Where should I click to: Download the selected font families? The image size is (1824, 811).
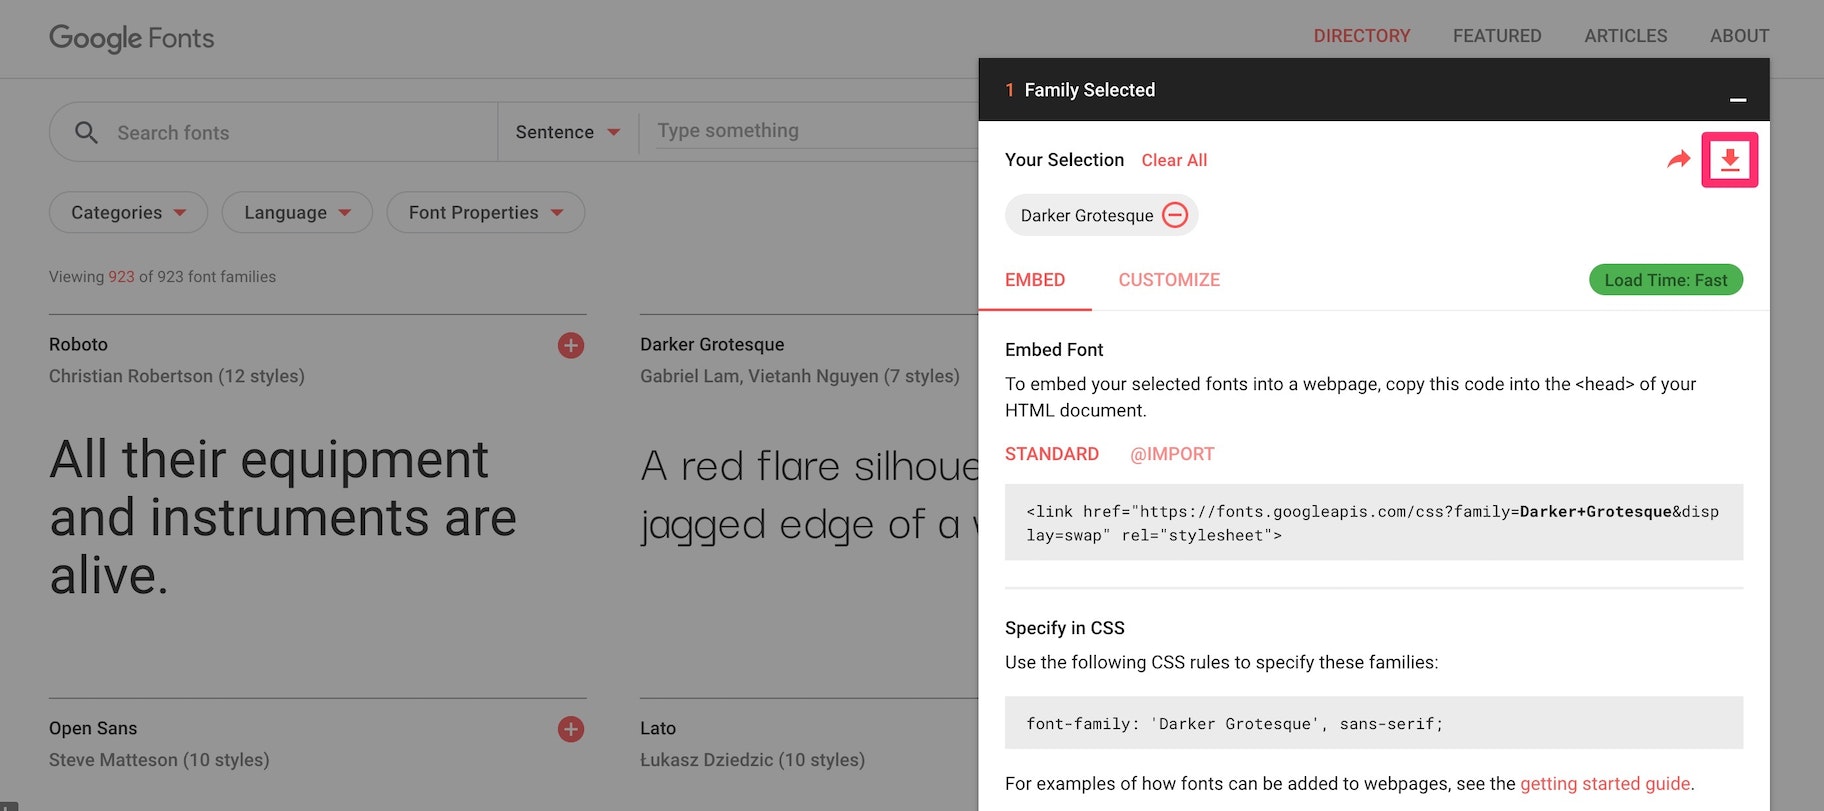[x=1729, y=160]
